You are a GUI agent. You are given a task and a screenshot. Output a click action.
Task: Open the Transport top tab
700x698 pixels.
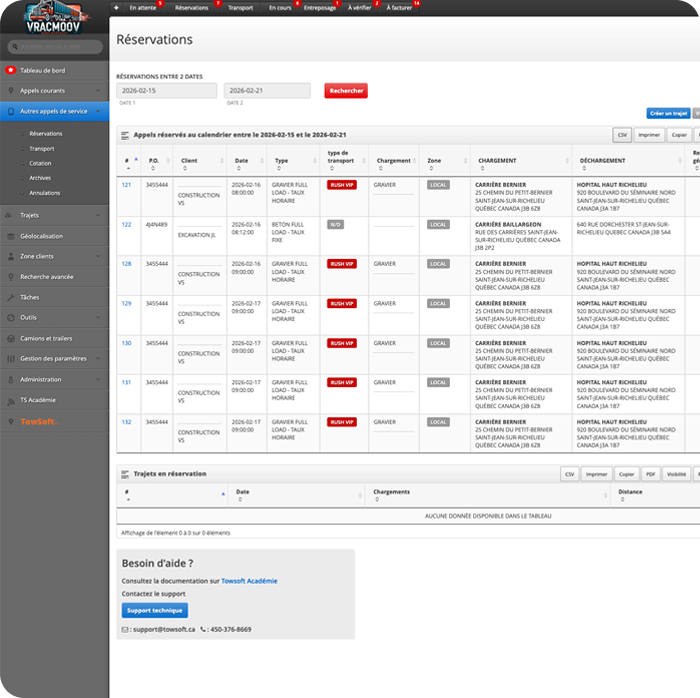click(240, 8)
